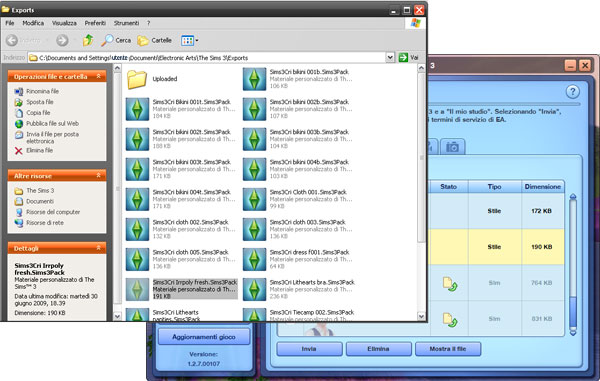
Task: Select the Uploaded folder icon
Action: coord(137,79)
